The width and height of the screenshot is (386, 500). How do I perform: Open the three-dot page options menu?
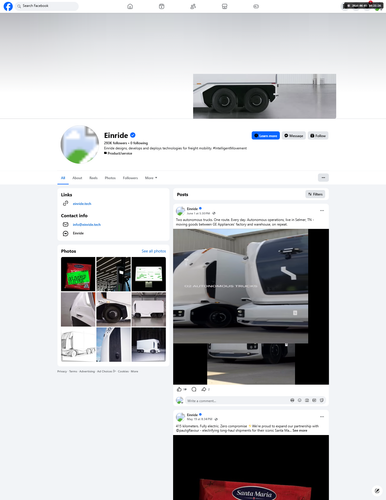(323, 178)
